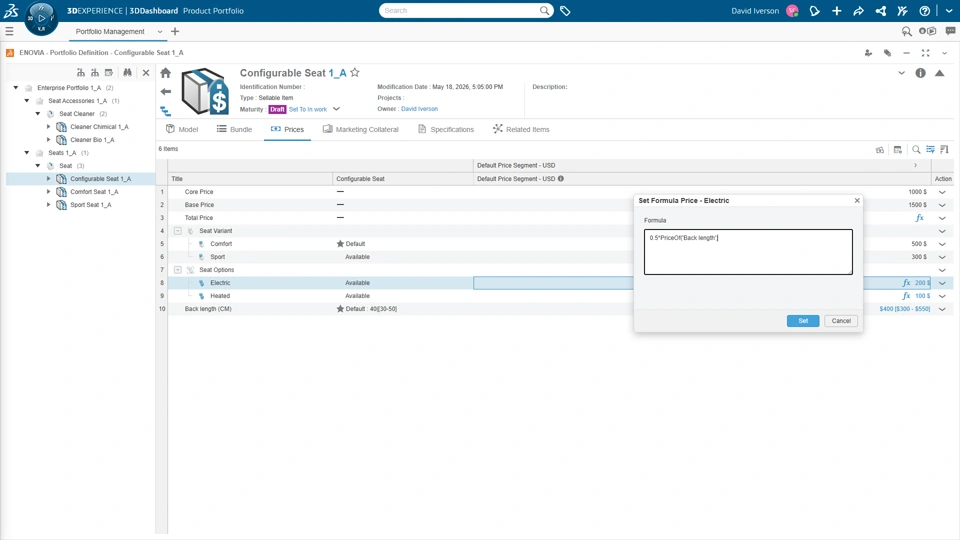The height and width of the screenshot is (540, 960).
Task: Click the Set To In work link
Action: coord(308,110)
